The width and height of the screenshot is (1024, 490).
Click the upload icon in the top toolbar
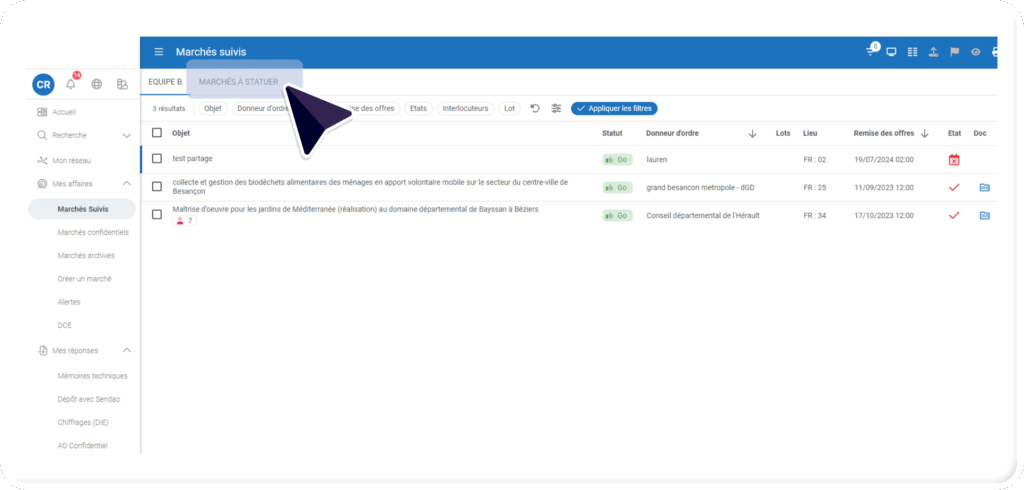933,52
